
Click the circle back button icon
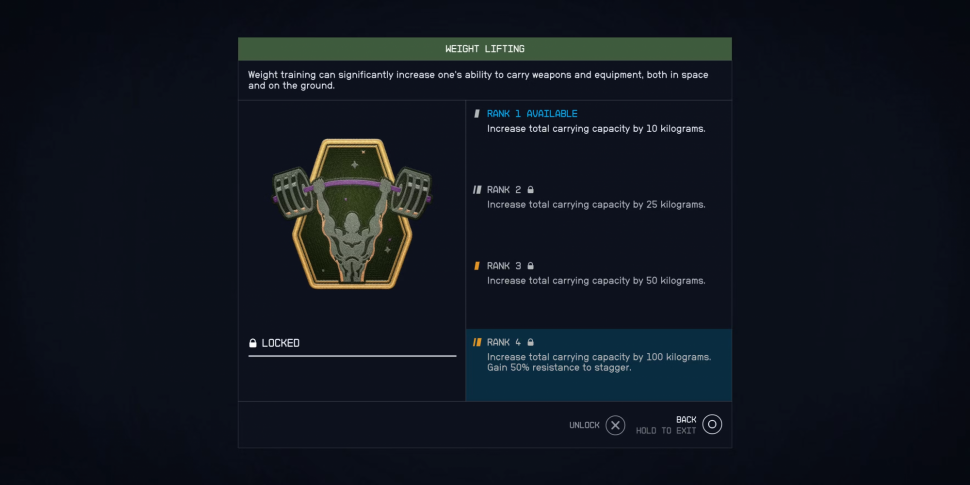712,424
